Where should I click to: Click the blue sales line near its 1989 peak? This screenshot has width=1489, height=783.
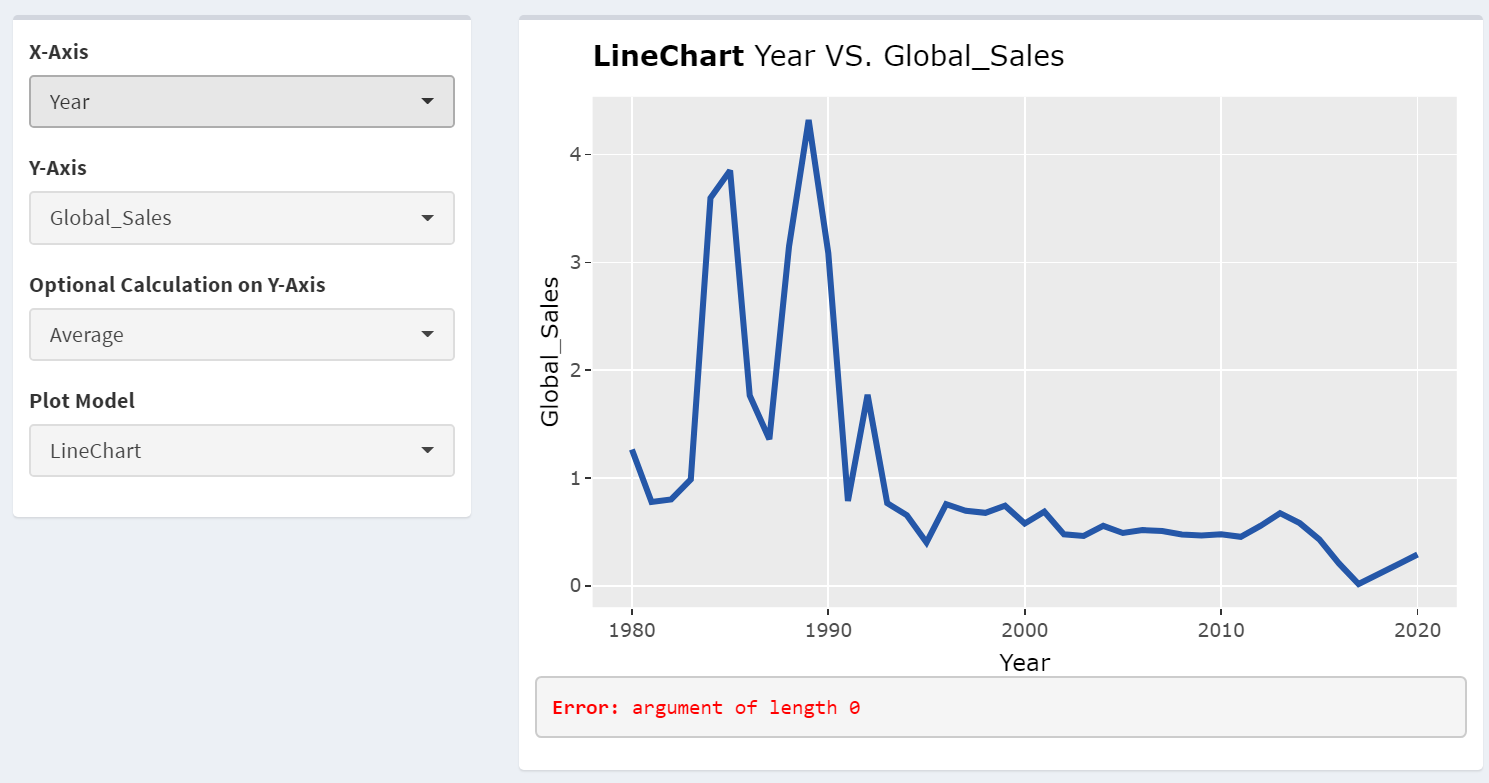pyautogui.click(x=808, y=123)
